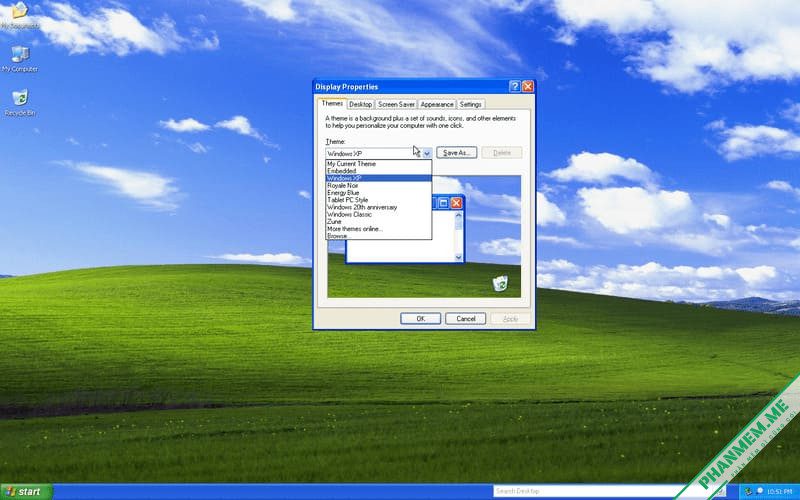This screenshot has height=500, width=800.
Task: Select the Royale Noir theme
Action: pyautogui.click(x=379, y=186)
